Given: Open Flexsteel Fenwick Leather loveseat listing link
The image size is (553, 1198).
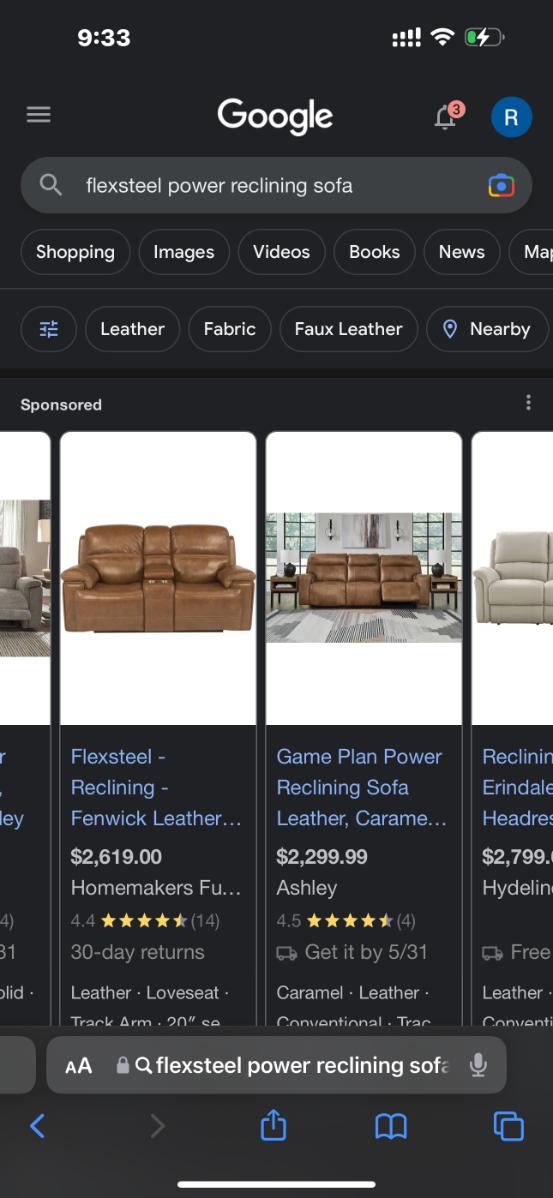Looking at the screenshot, I should [157, 787].
